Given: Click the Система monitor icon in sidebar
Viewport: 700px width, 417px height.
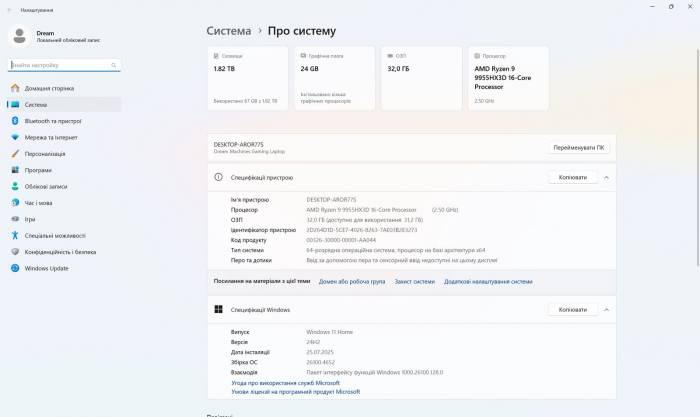Looking at the screenshot, I should tap(15, 104).
